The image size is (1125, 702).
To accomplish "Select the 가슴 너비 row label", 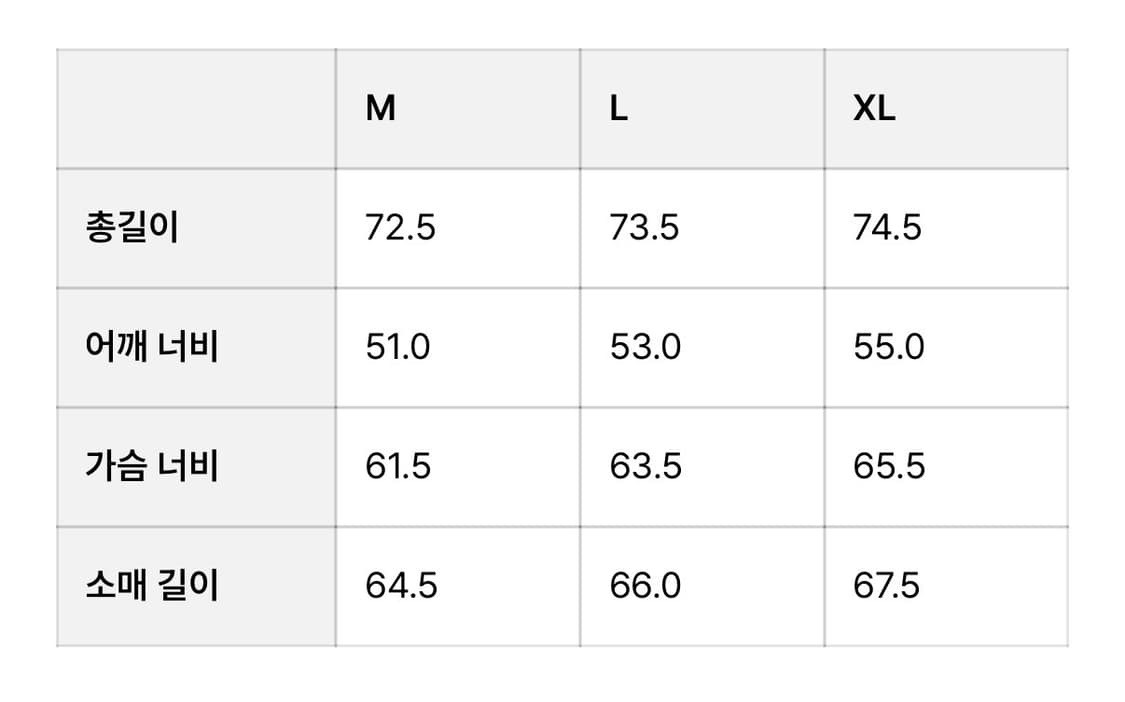I will (x=152, y=466).
